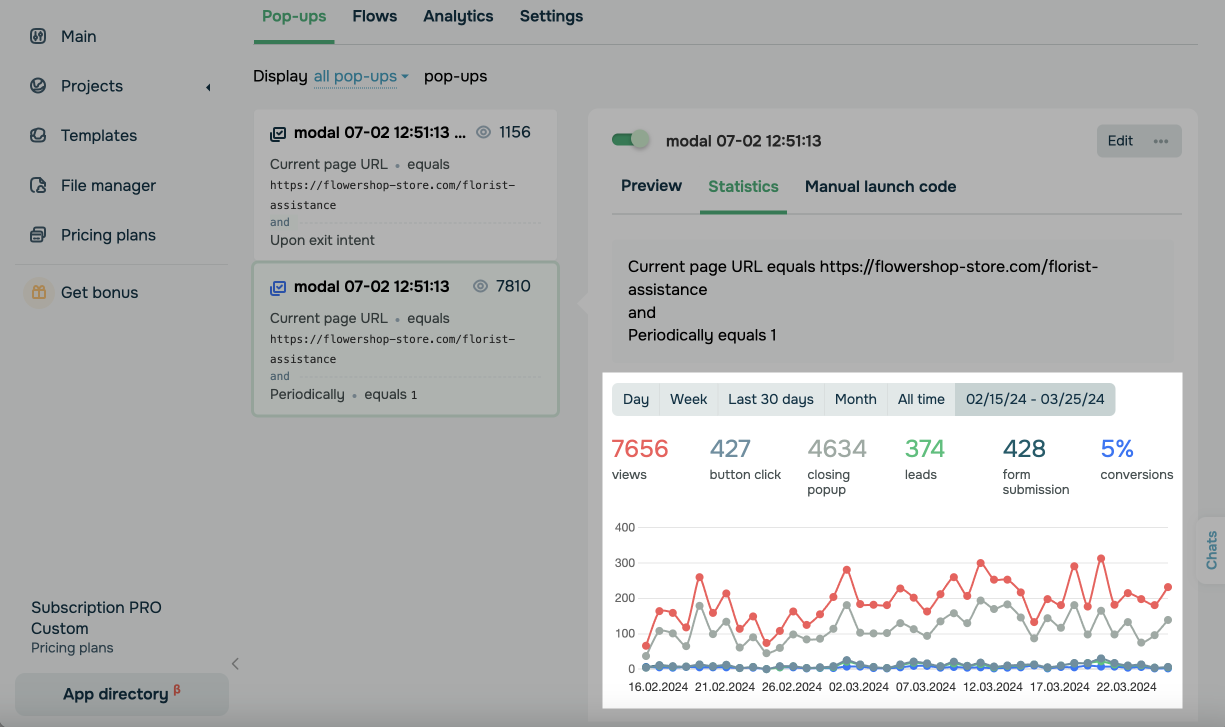The width and height of the screenshot is (1225, 727).
Task: Click the Get bonus gift icon
Action: [x=38, y=292]
